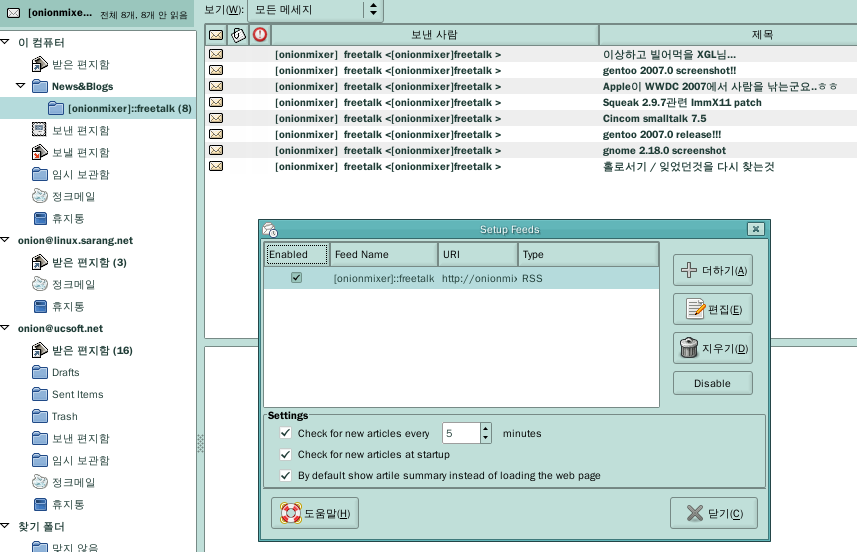Open the 휴지통 trash under onion@linux.sarang.net
The width and height of the screenshot is (857, 552).
(x=40, y=306)
